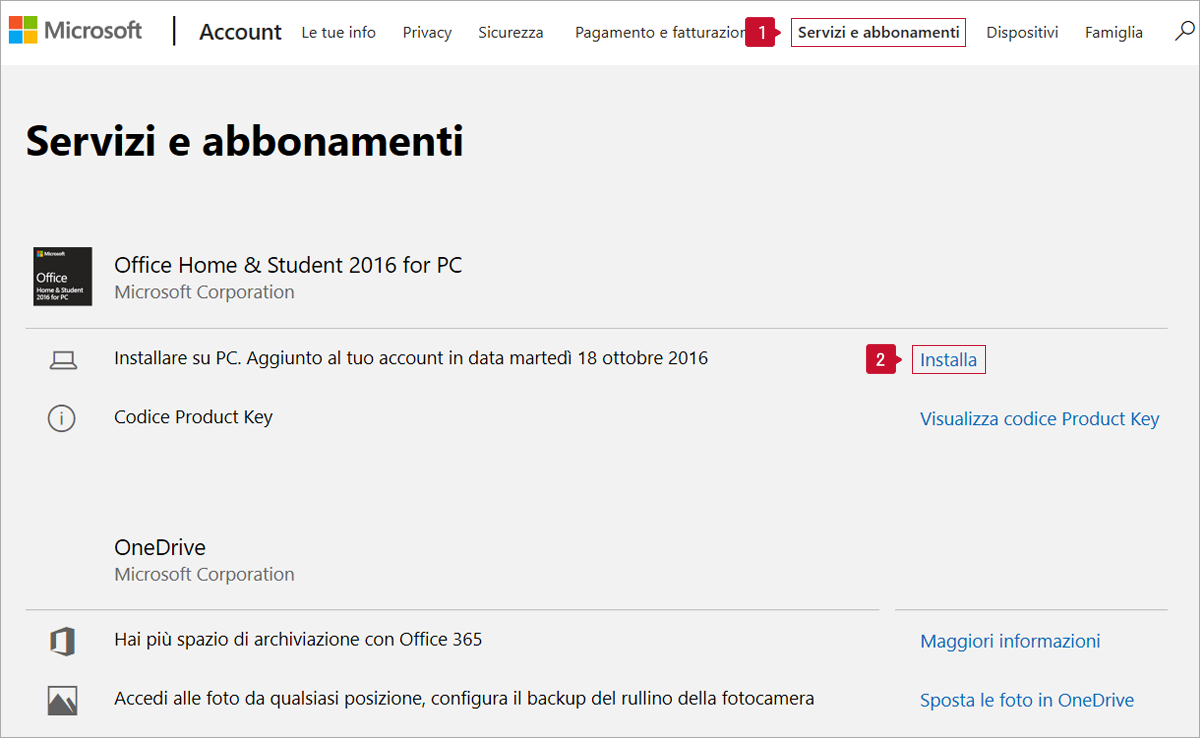The image size is (1200, 738).
Task: Click the Office 365 logo icon
Action: tap(62, 641)
